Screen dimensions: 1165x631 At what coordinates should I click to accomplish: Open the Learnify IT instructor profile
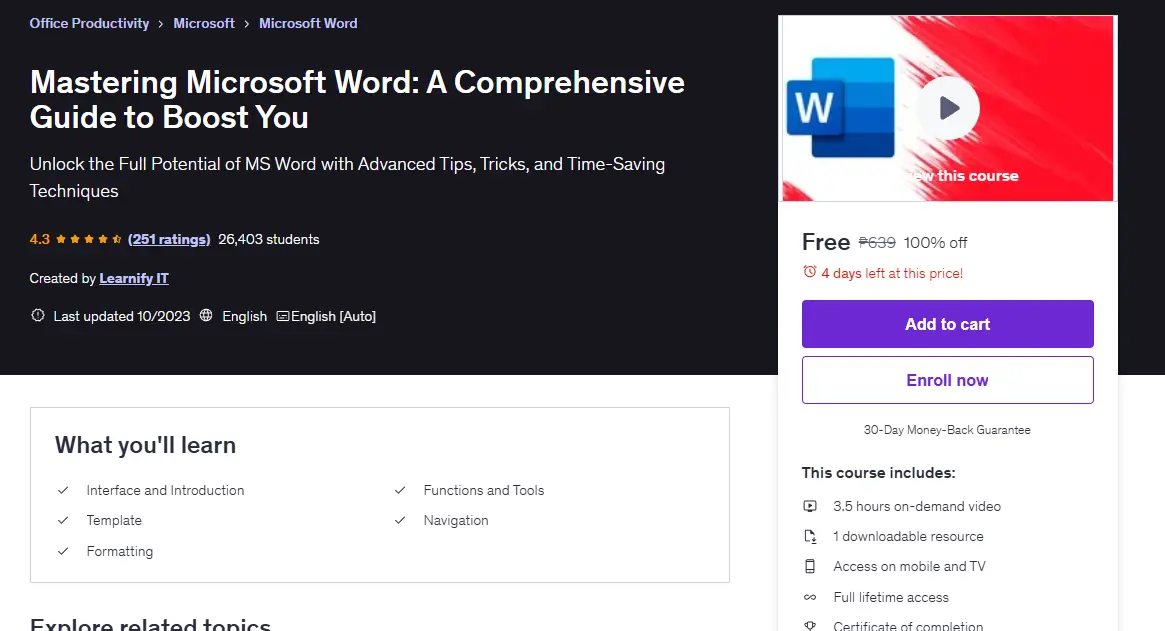coord(134,279)
